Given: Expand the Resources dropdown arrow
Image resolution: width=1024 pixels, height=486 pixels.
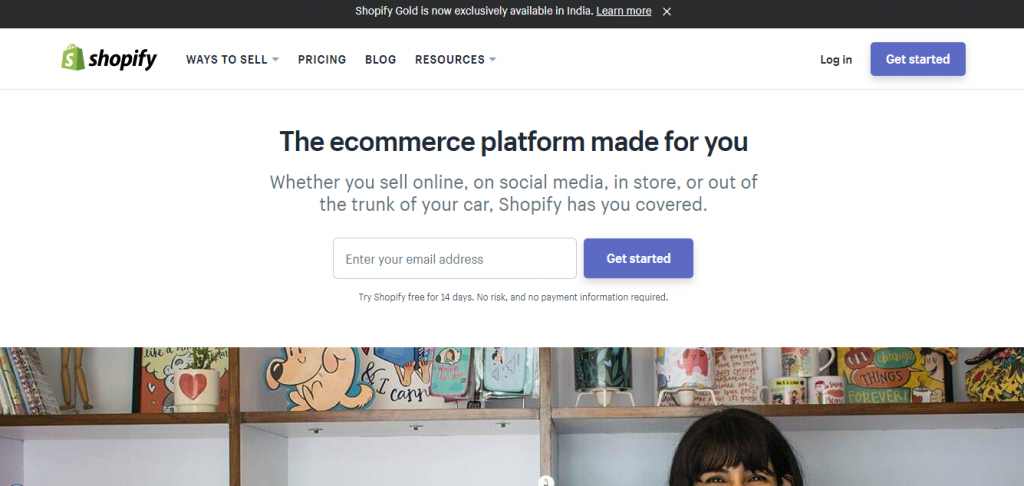Looking at the screenshot, I should (x=492, y=60).
